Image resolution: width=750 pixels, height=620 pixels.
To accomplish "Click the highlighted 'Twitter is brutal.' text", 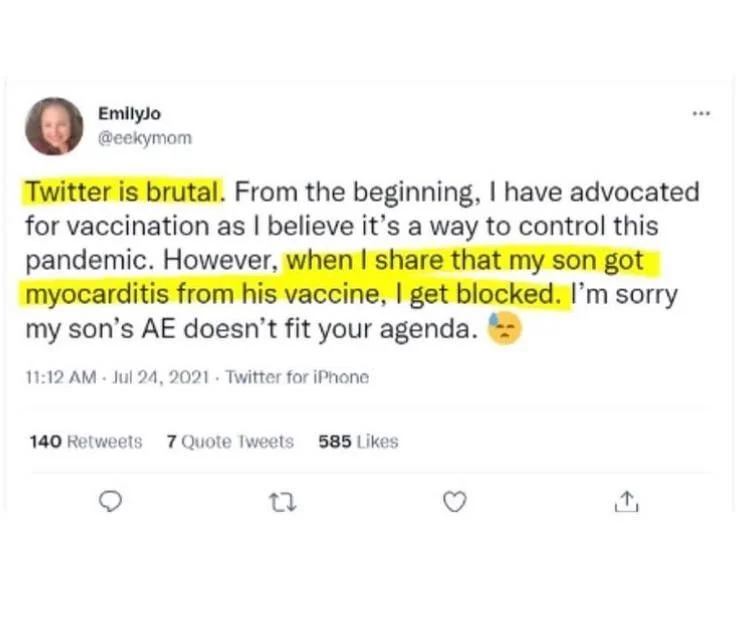I will (125, 191).
